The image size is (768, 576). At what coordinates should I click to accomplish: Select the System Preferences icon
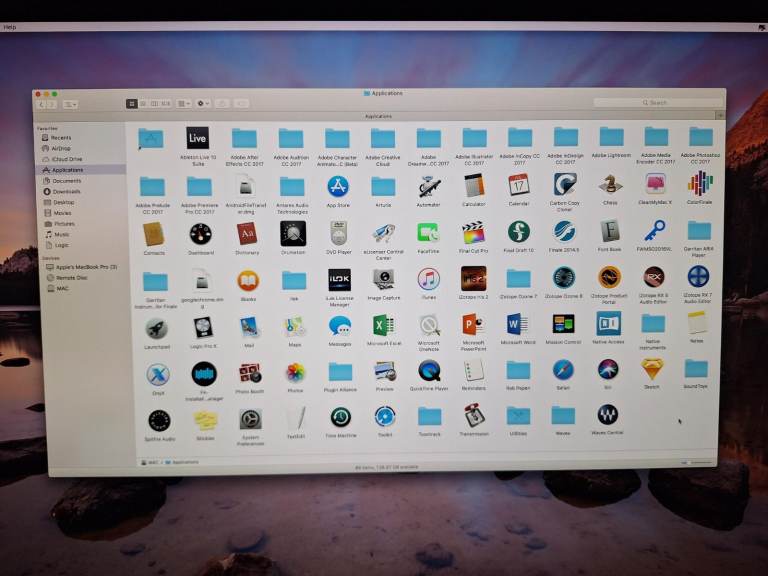(250, 419)
